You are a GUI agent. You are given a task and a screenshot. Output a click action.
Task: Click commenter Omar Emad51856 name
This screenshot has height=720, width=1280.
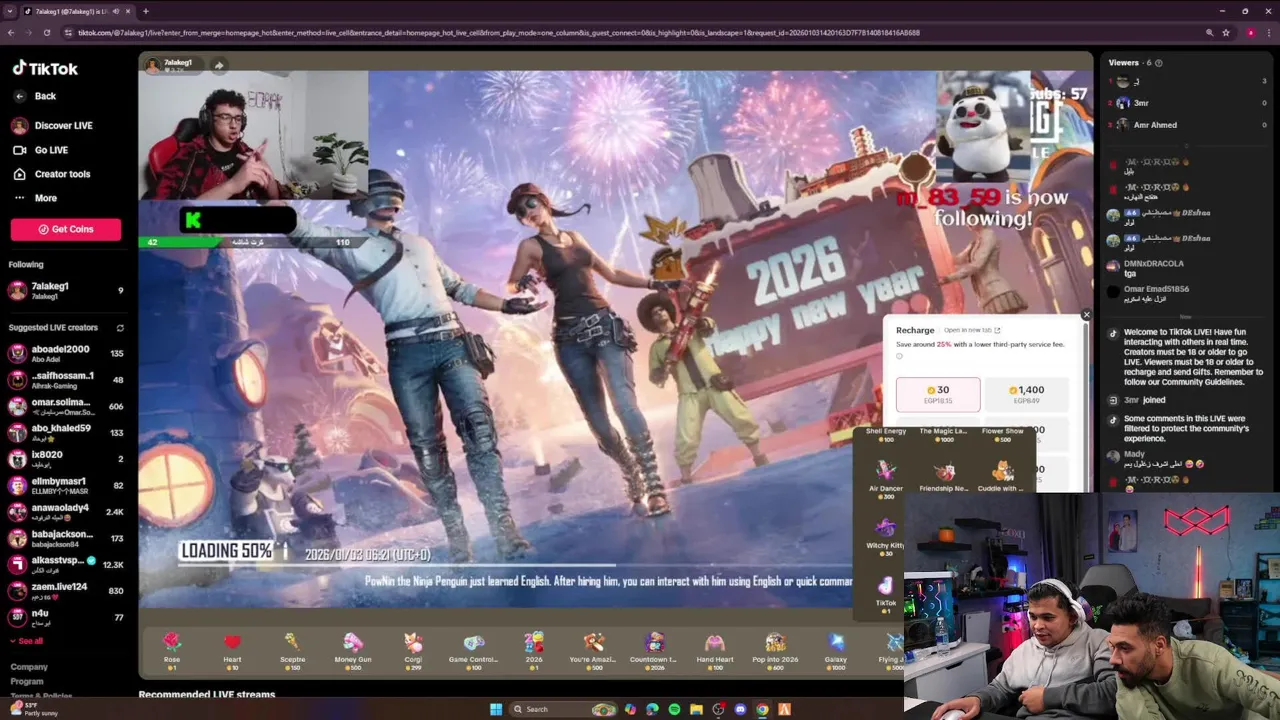[1156, 289]
